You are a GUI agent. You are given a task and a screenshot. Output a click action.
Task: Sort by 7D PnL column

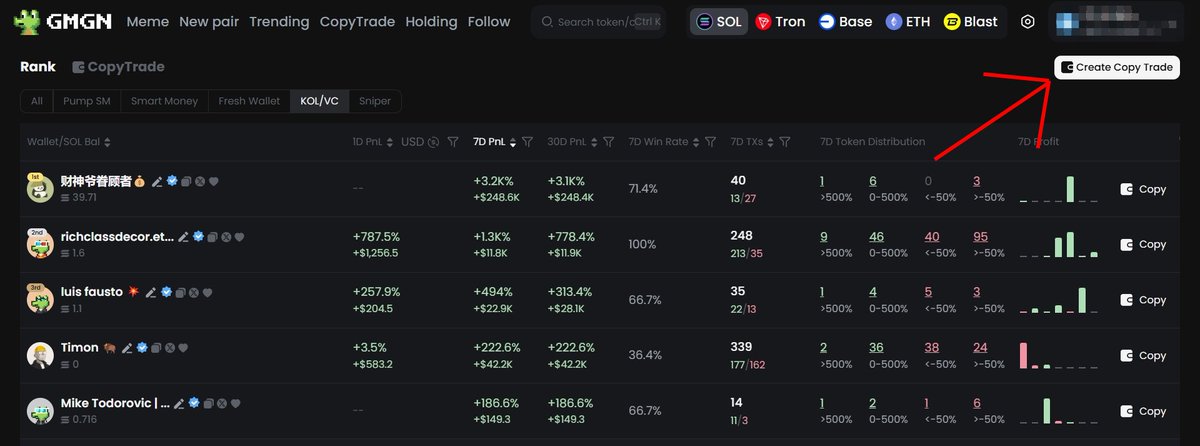click(x=513, y=142)
